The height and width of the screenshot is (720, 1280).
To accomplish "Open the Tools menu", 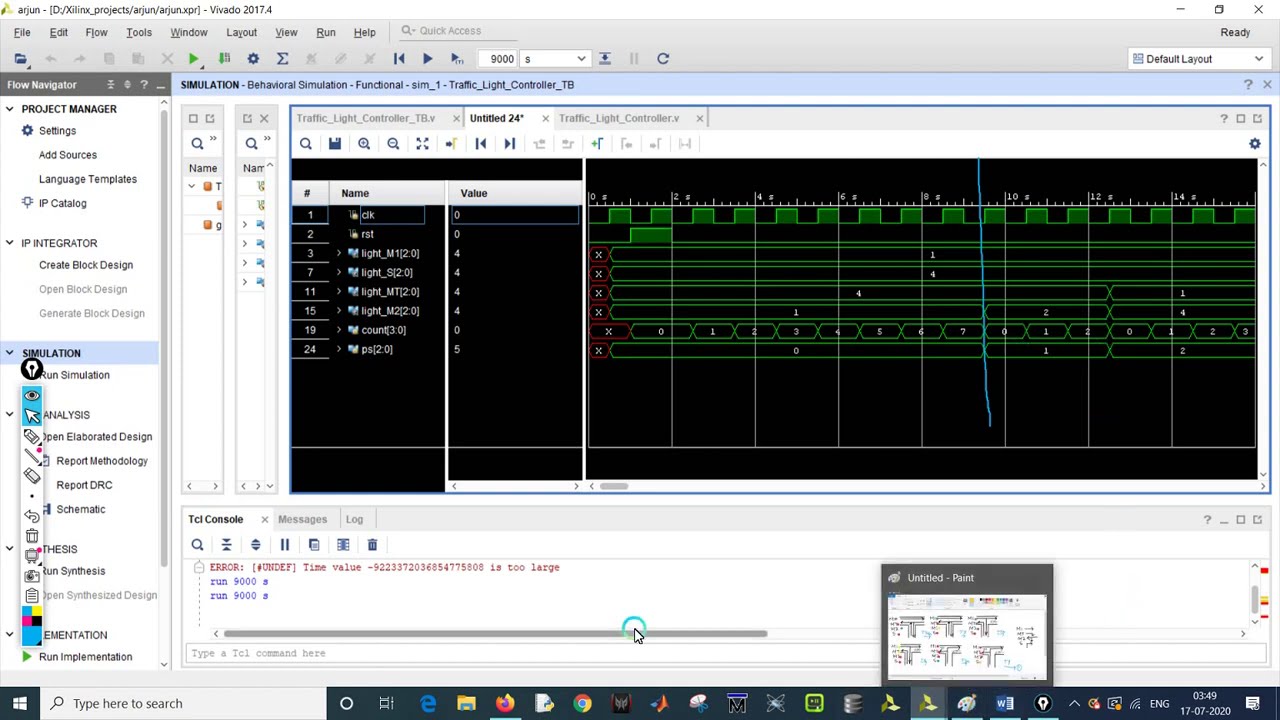I will pyautogui.click(x=139, y=32).
